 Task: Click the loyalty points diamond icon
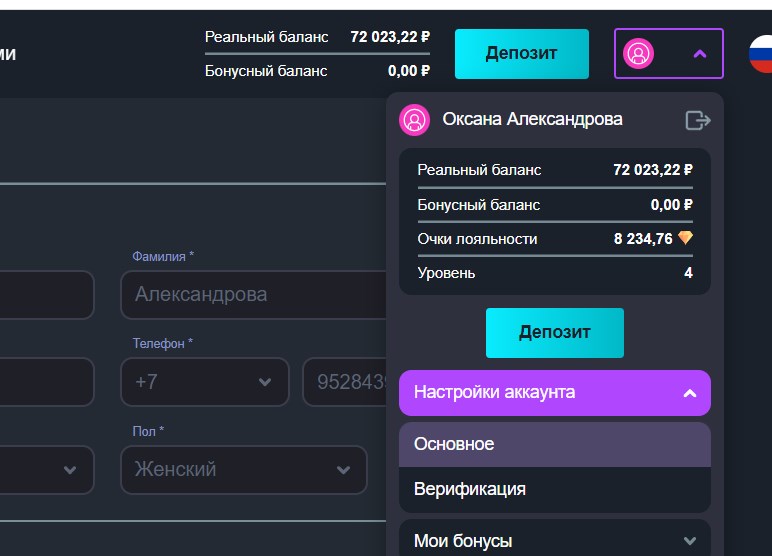point(685,238)
